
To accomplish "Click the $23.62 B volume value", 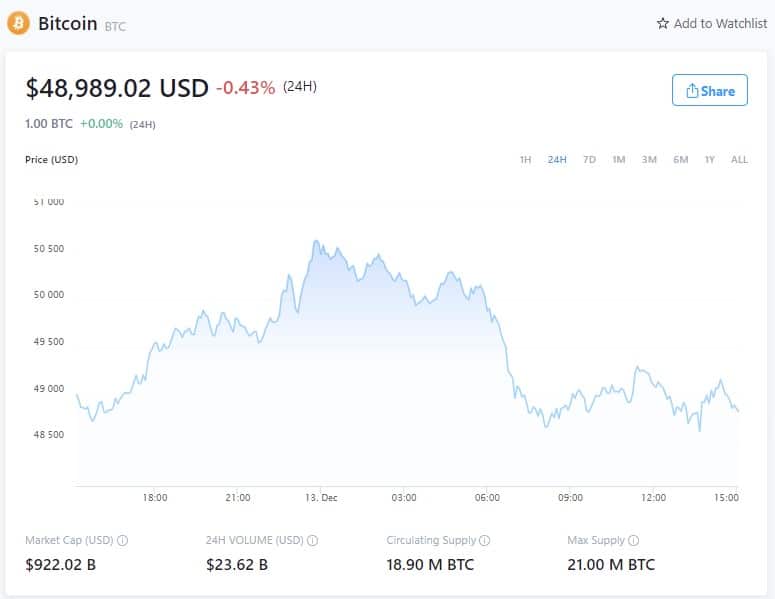I will [237, 564].
